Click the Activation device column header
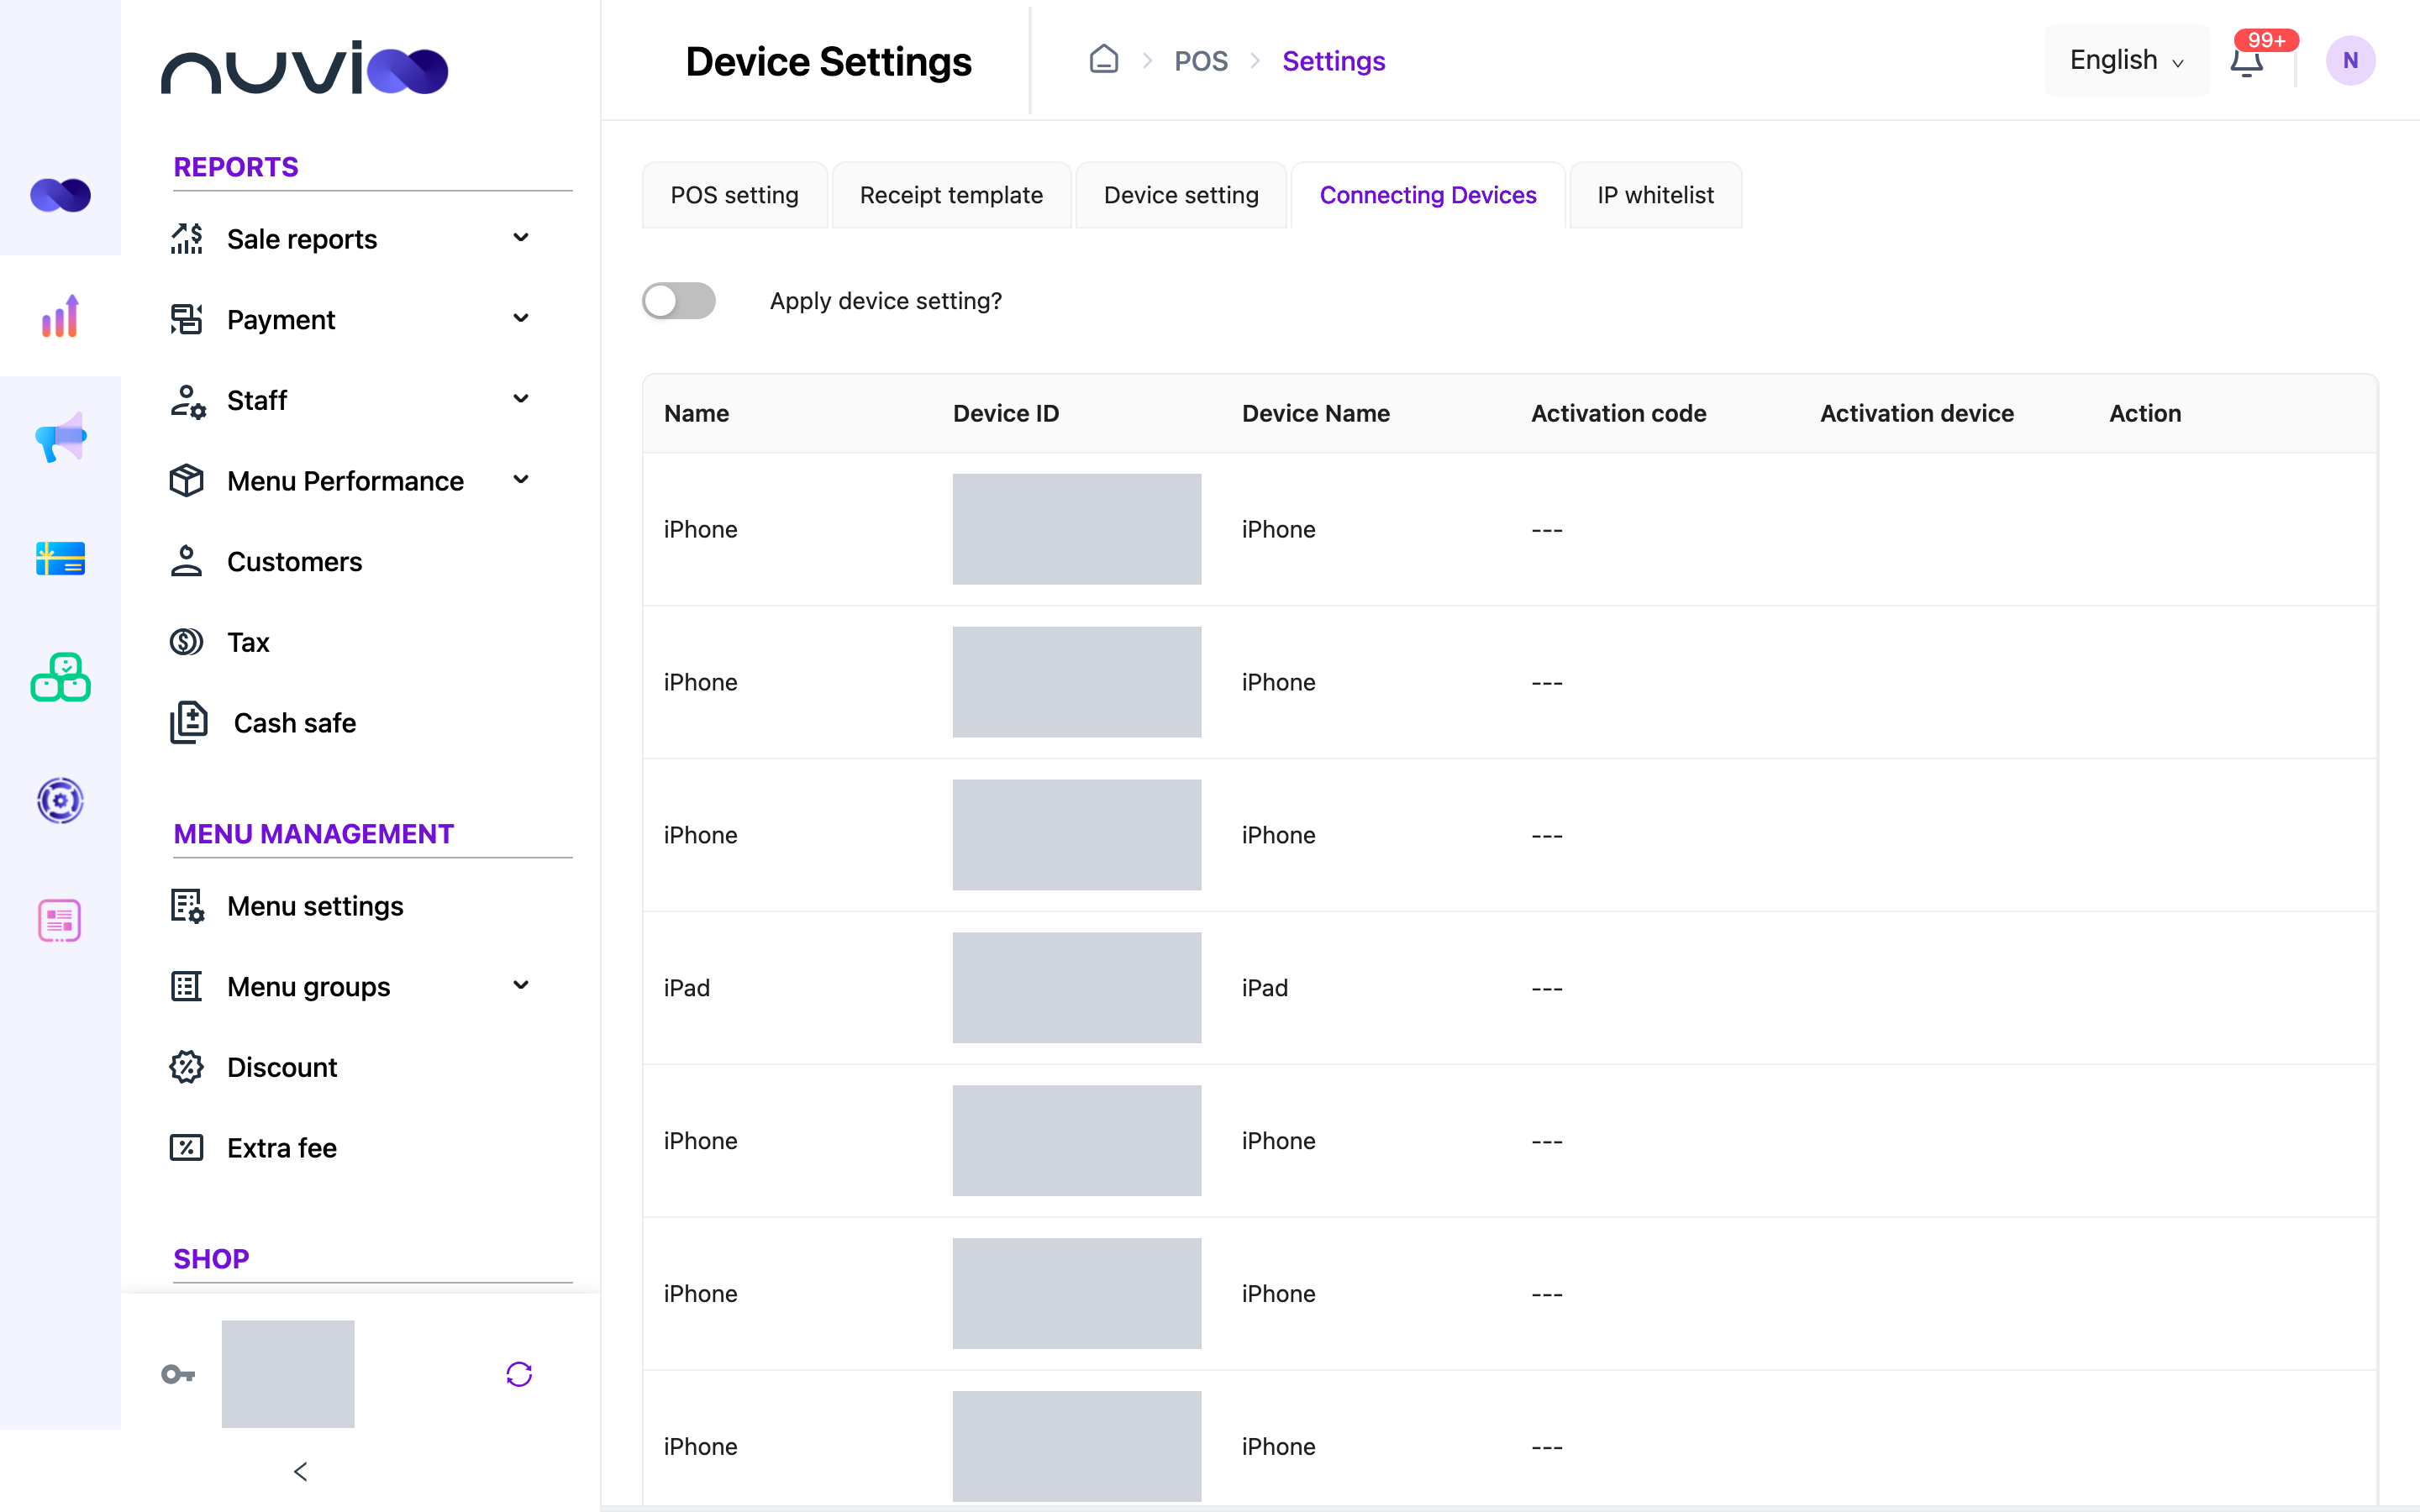 [1916, 413]
